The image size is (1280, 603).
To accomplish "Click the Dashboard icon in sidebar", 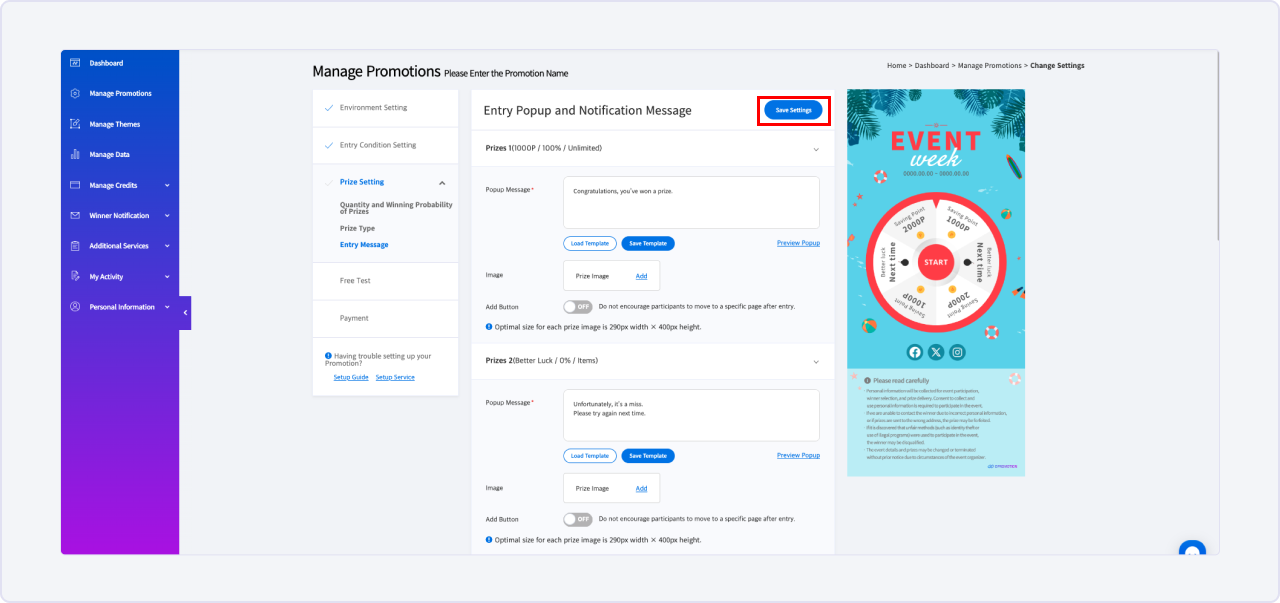I will click(75, 63).
